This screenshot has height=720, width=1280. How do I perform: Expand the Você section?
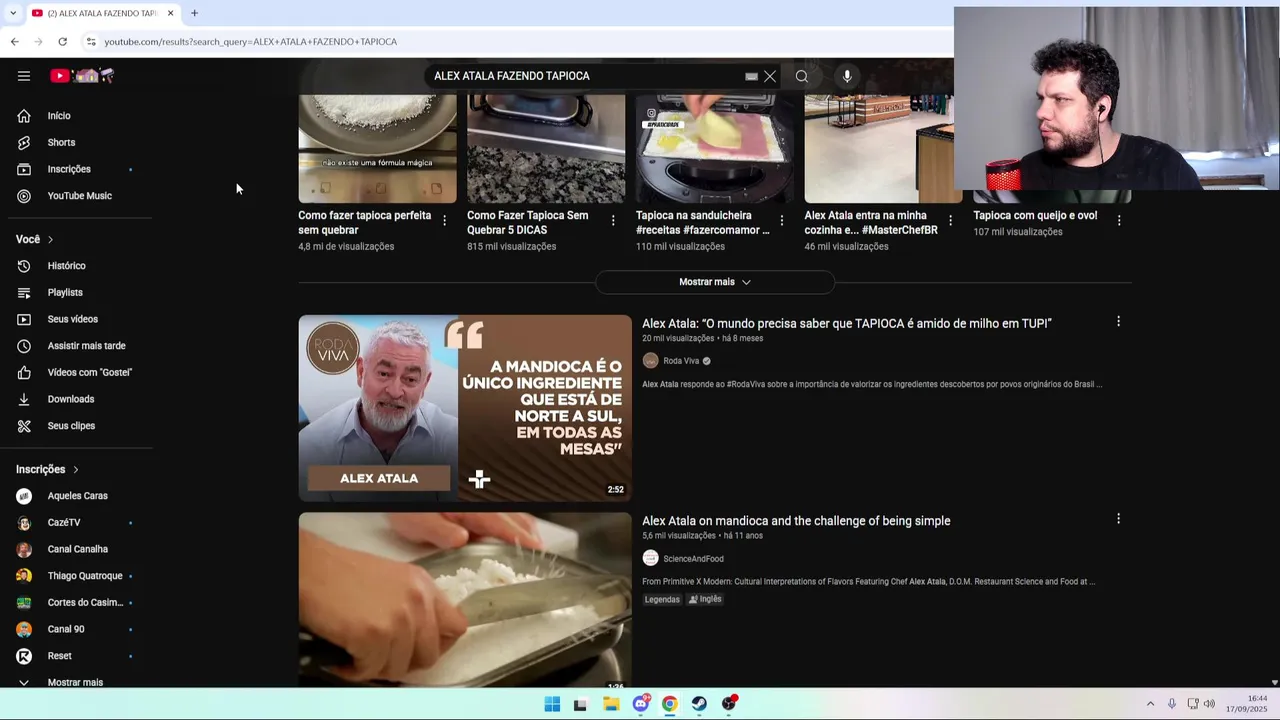[x=35, y=239]
